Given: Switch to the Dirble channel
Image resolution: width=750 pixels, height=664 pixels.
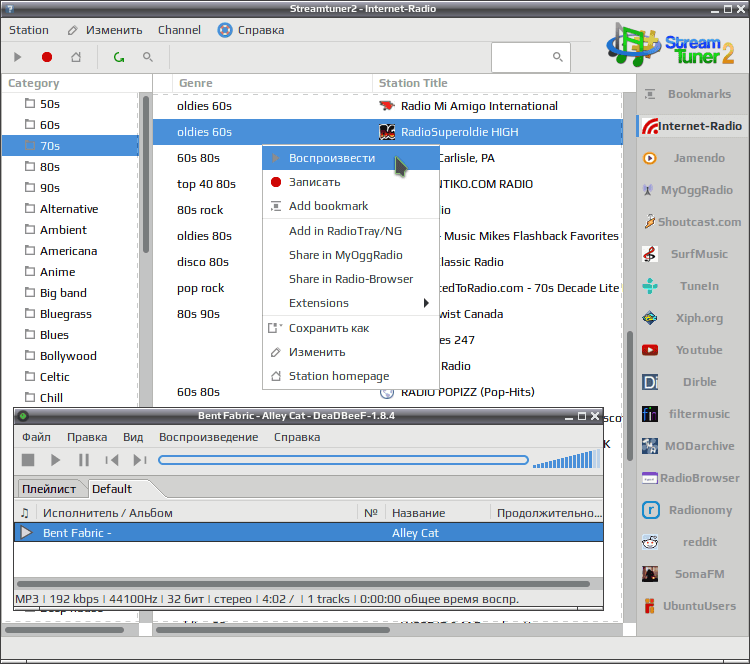Looking at the screenshot, I should (x=692, y=382).
